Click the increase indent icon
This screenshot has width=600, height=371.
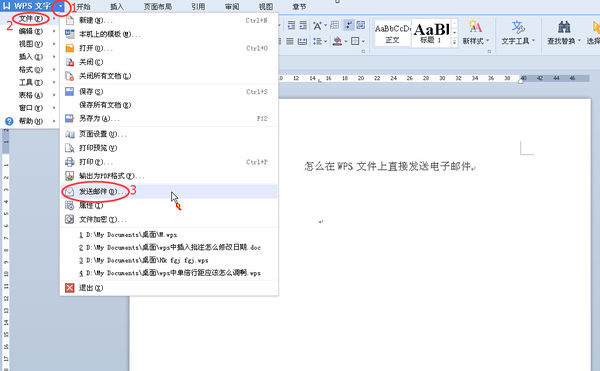(303, 25)
